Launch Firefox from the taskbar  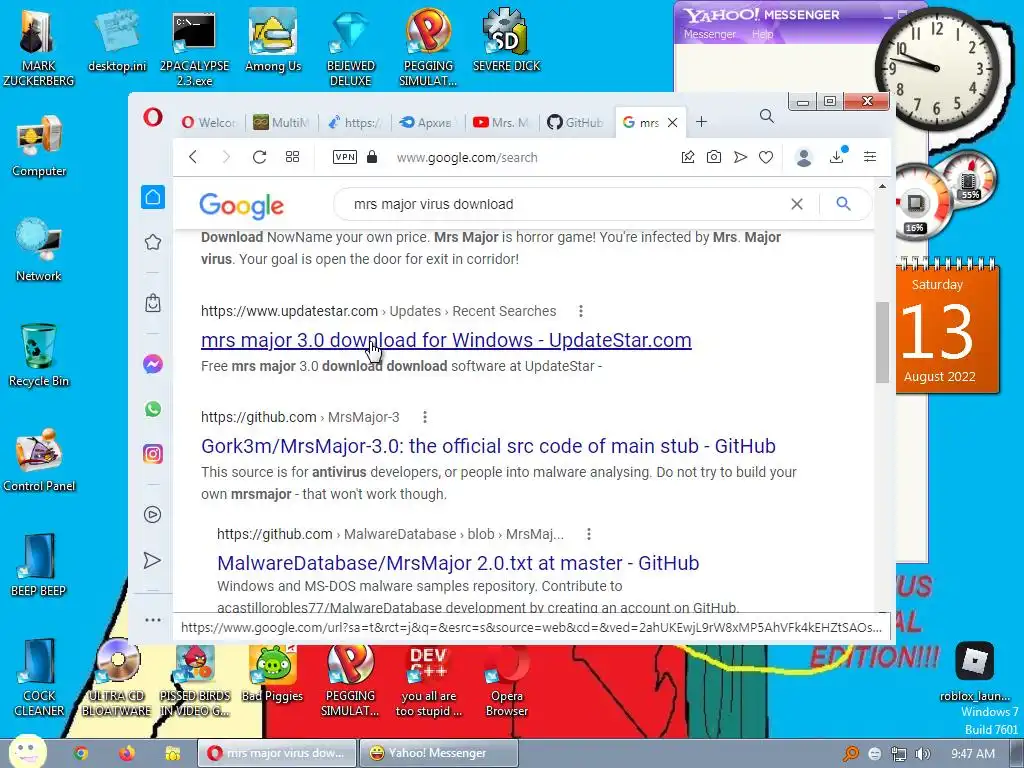(x=127, y=753)
